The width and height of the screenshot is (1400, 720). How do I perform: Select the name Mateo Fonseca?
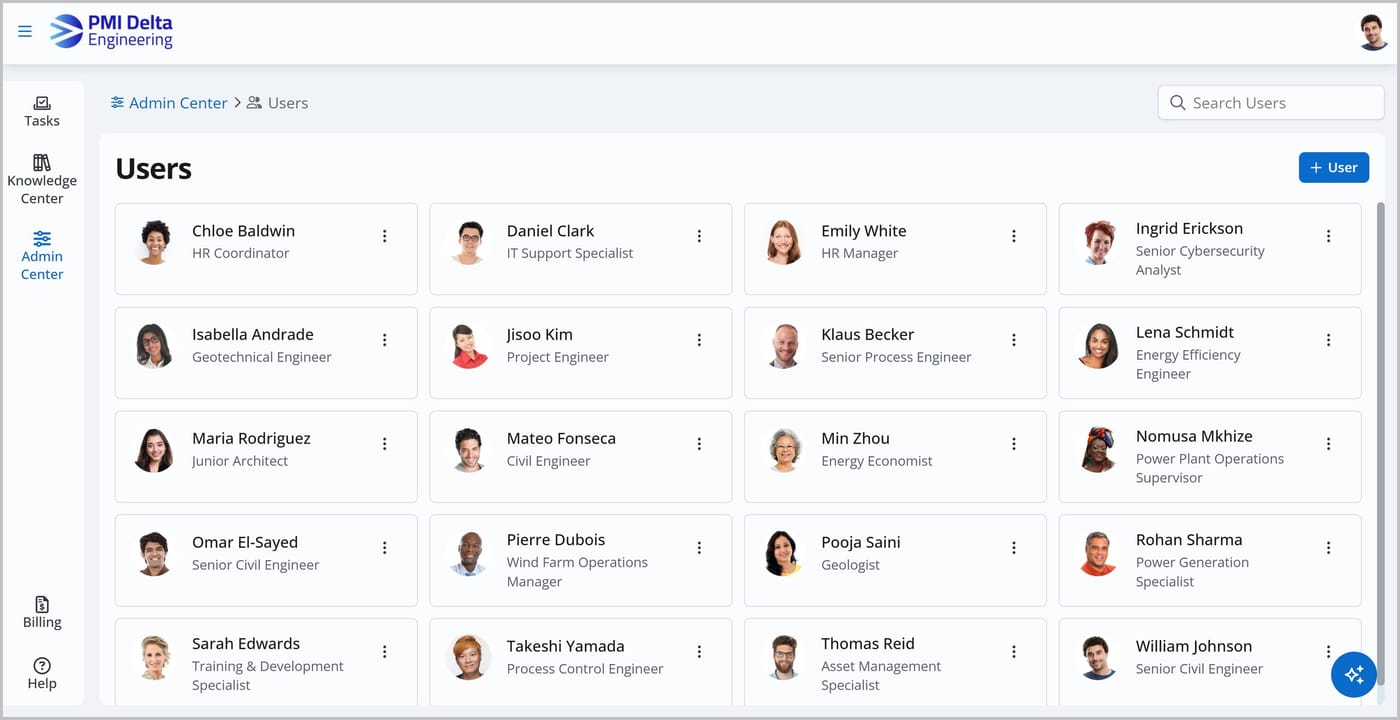(561, 438)
